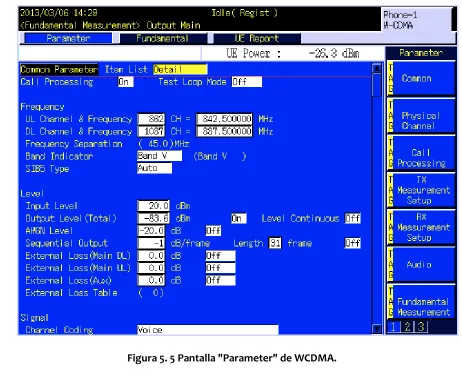Edit Output Level -83.6 dBm field
The image size is (462, 380).
tap(153, 218)
